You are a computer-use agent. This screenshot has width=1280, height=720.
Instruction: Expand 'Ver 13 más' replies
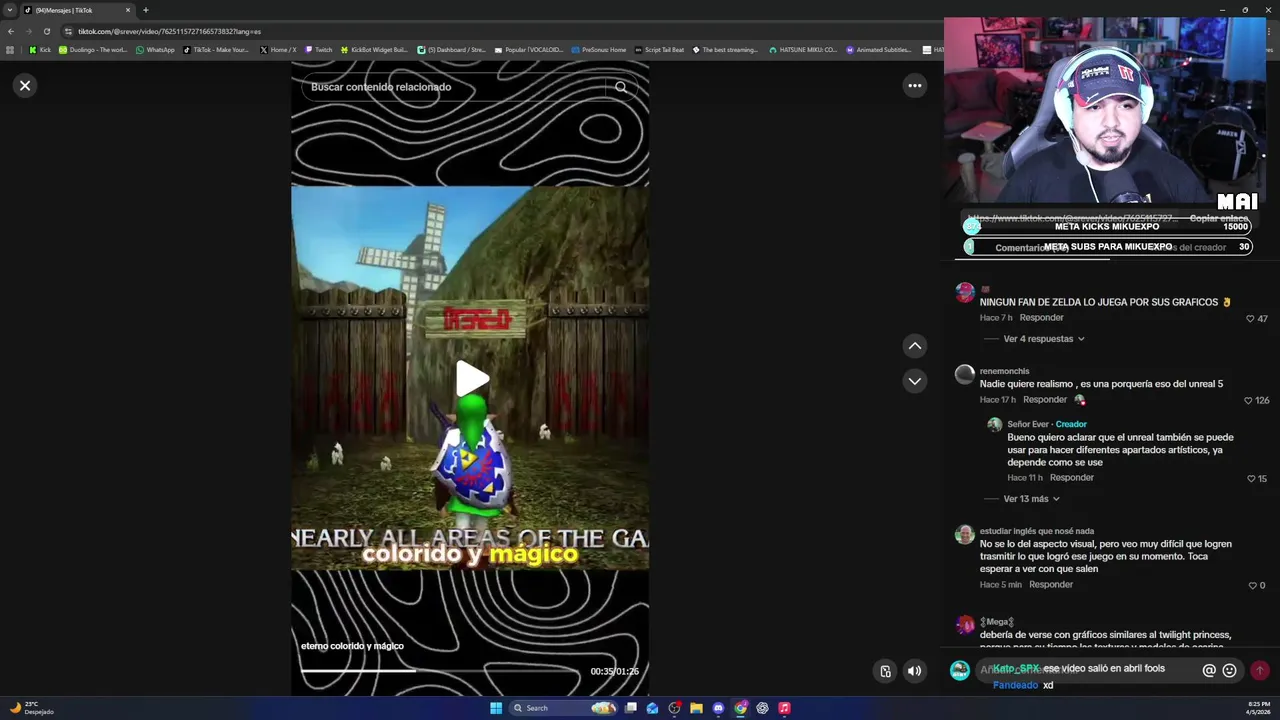(1031, 499)
